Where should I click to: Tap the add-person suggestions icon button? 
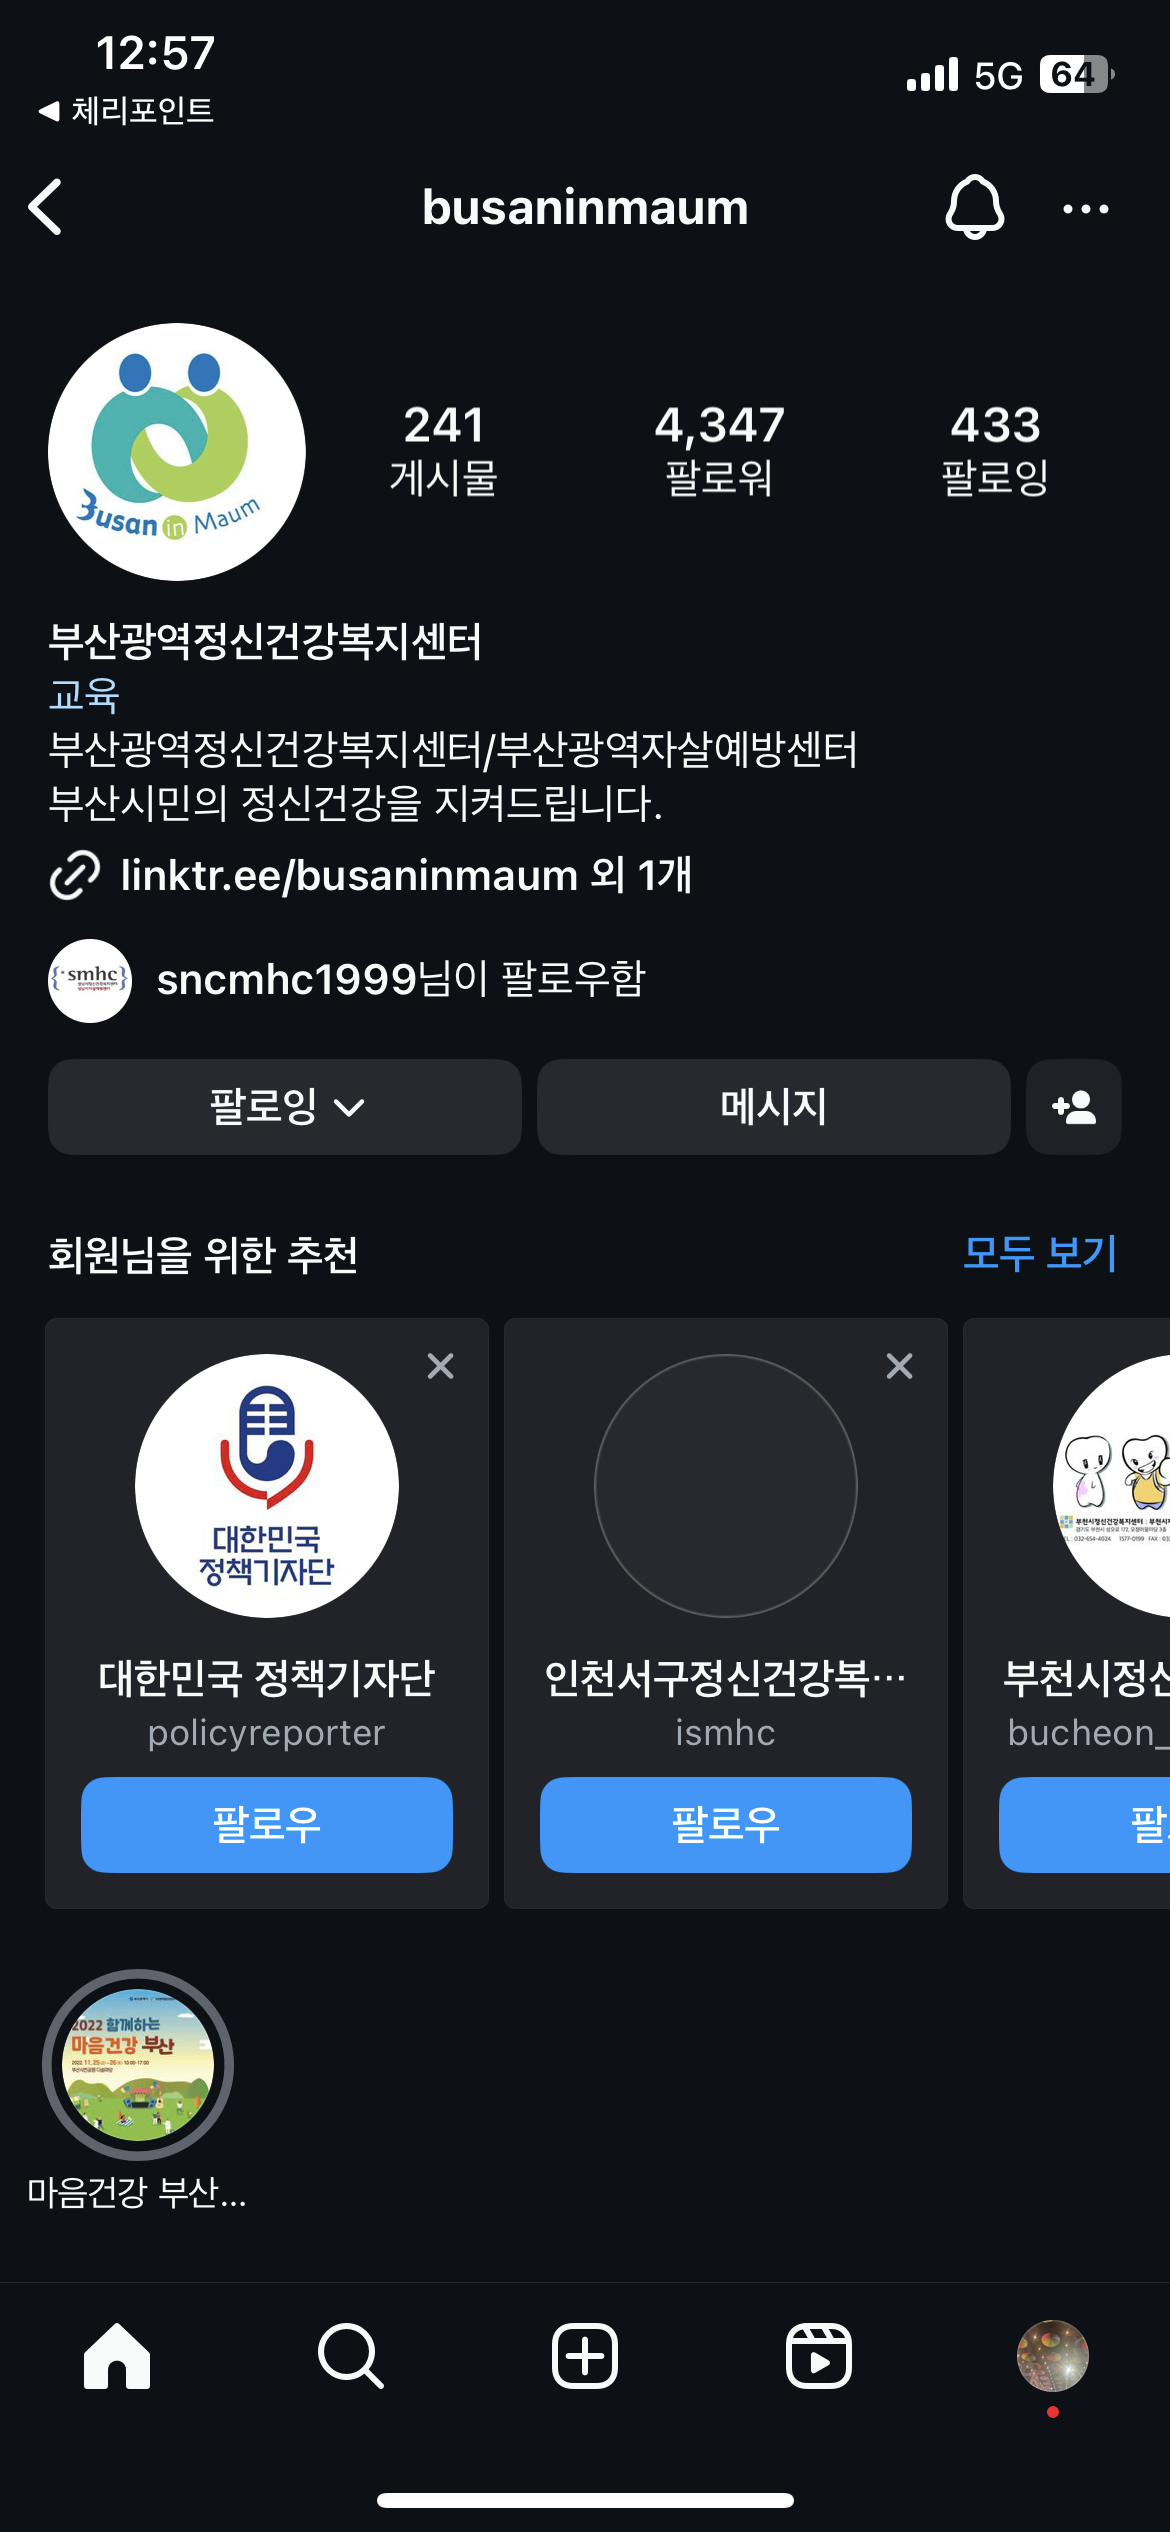(x=1074, y=1107)
